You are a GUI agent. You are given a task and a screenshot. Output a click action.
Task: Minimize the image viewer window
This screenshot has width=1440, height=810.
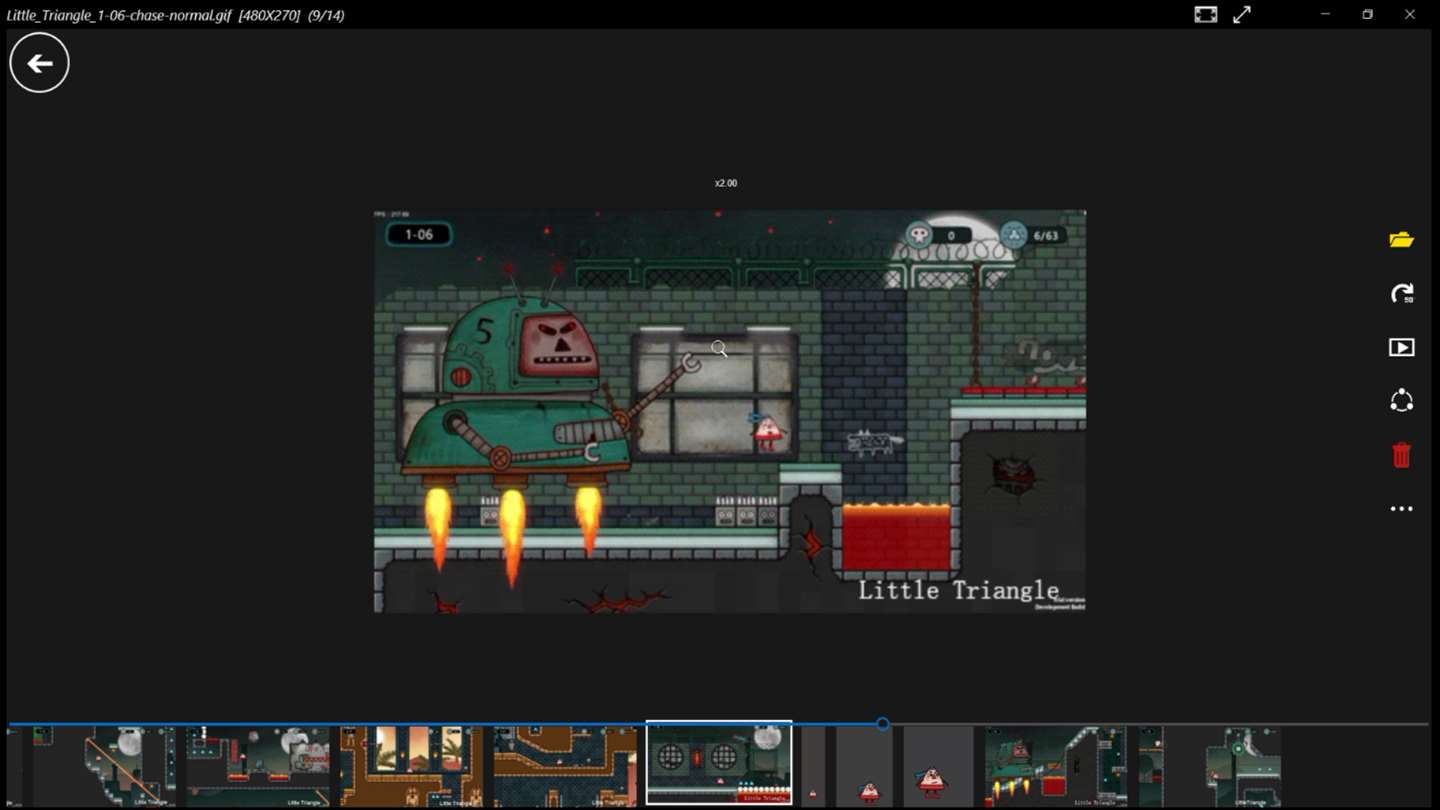click(x=1325, y=15)
